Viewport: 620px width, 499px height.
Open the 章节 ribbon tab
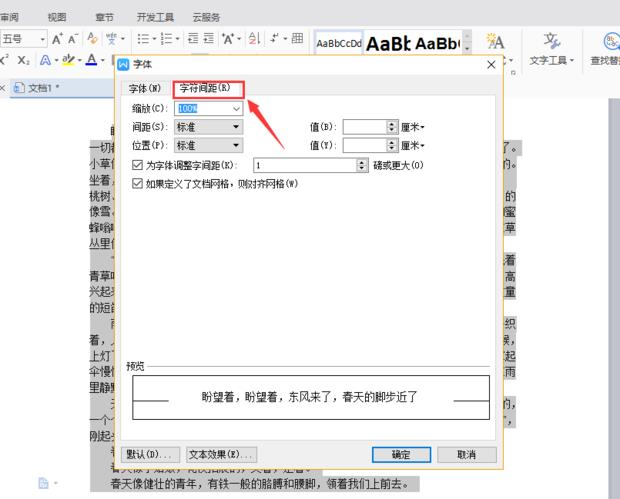(104, 17)
